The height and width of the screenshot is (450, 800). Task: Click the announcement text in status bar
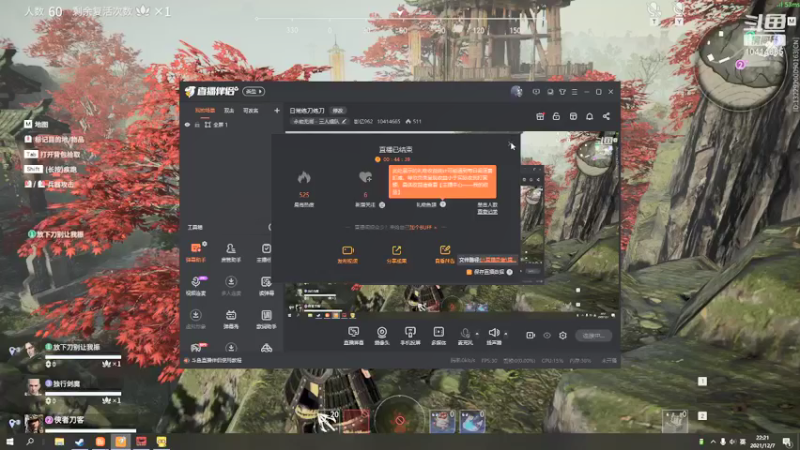[216, 360]
